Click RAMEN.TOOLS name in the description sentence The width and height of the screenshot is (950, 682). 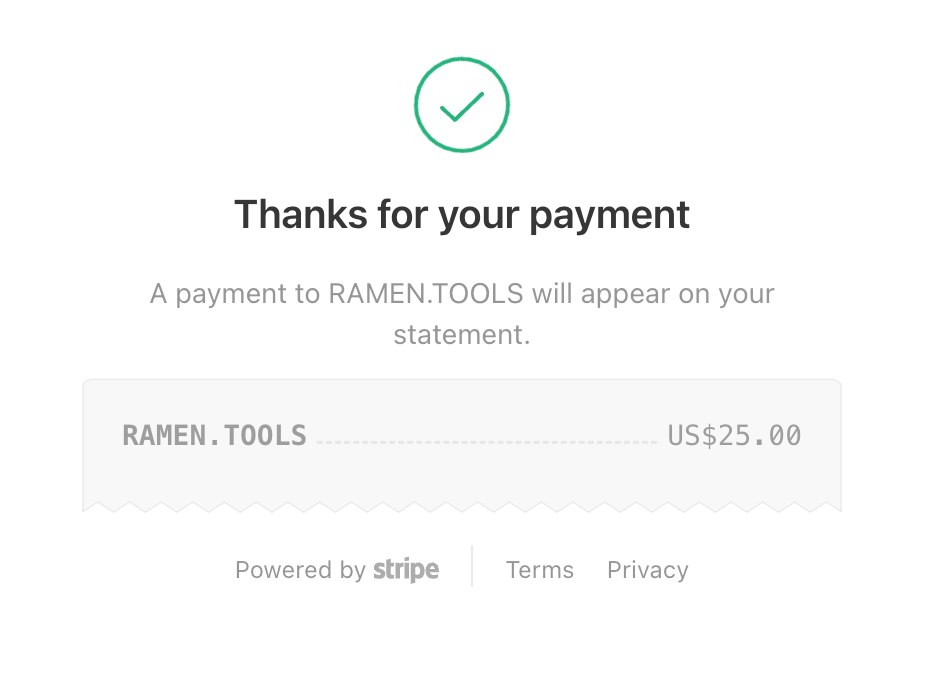[427, 294]
